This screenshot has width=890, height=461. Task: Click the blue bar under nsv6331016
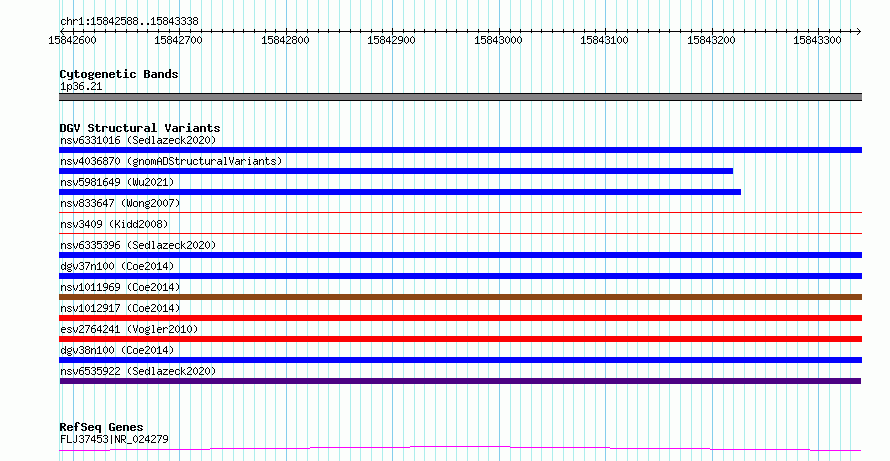pyautogui.click(x=460, y=150)
